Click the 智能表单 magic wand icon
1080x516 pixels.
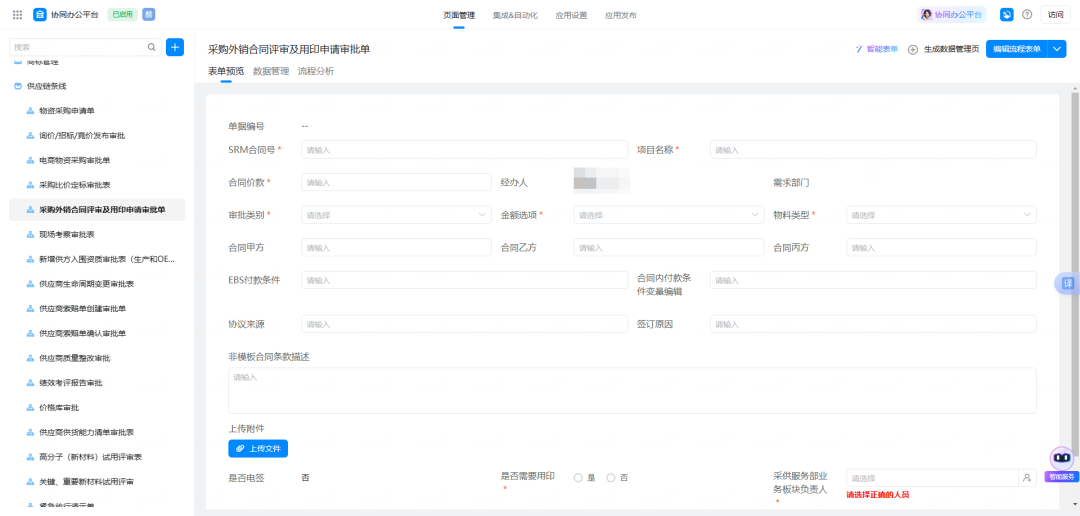pos(858,49)
